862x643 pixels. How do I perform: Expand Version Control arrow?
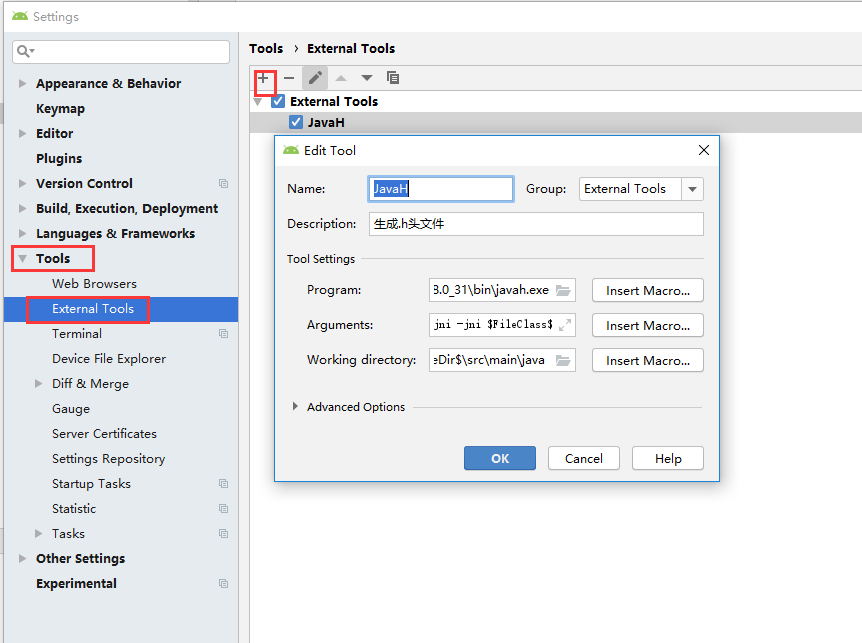pos(23,184)
